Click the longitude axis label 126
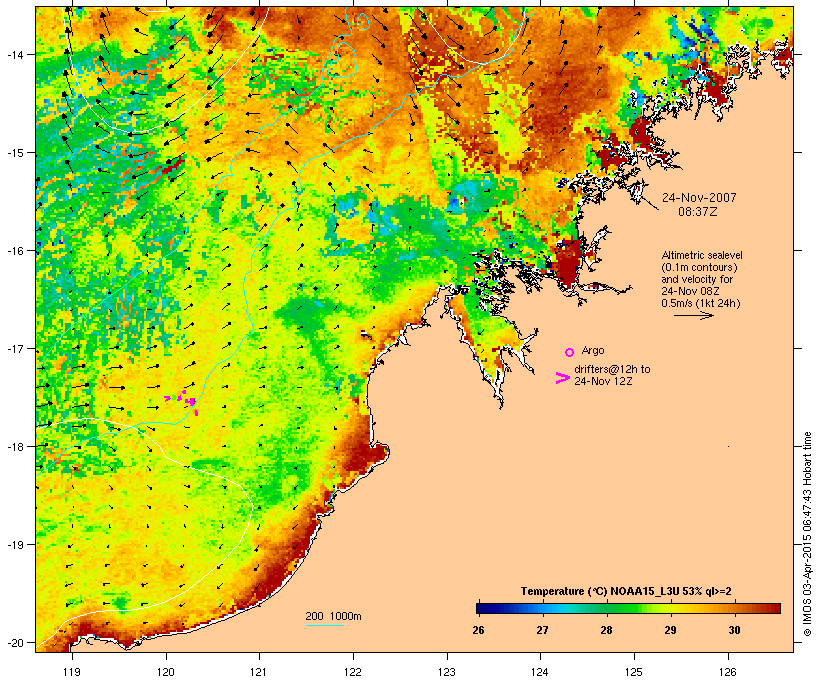Viewport: 820px width, 680px height. click(727, 672)
